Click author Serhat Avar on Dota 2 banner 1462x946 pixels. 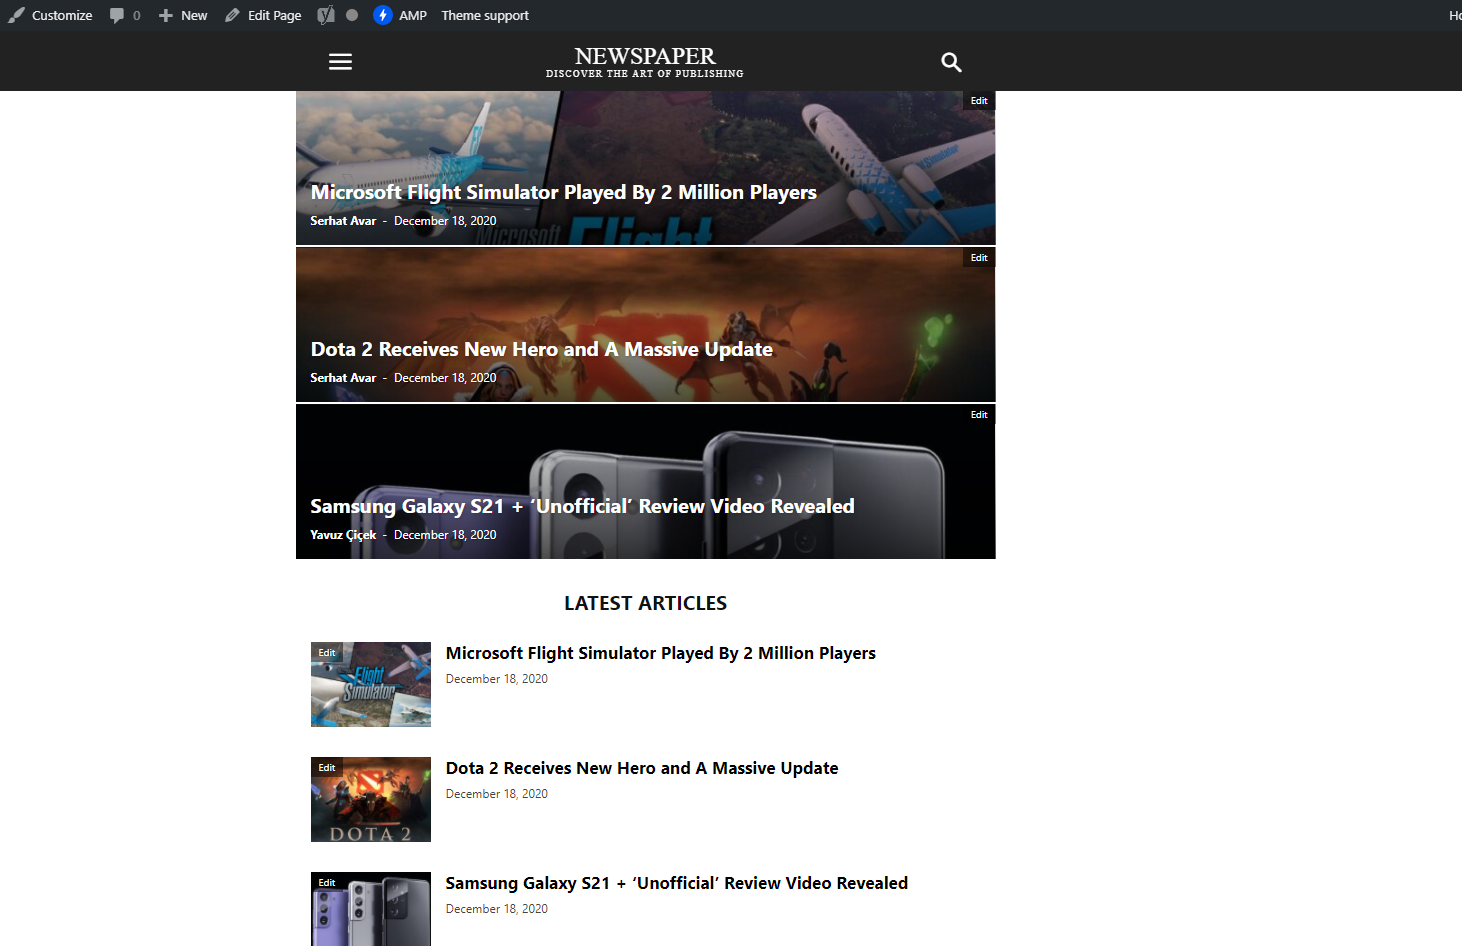tap(343, 378)
